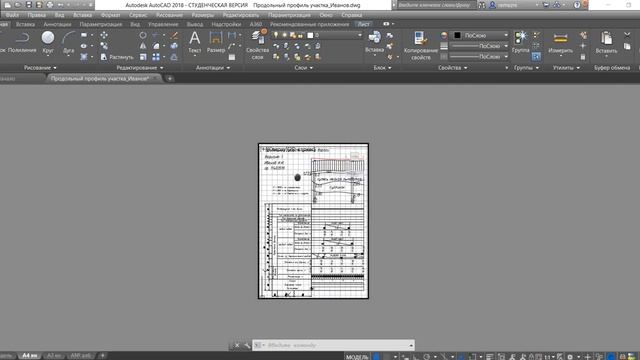Click the Stretch (Растянуть) tool
The image size is (640, 360).
click(117, 57)
